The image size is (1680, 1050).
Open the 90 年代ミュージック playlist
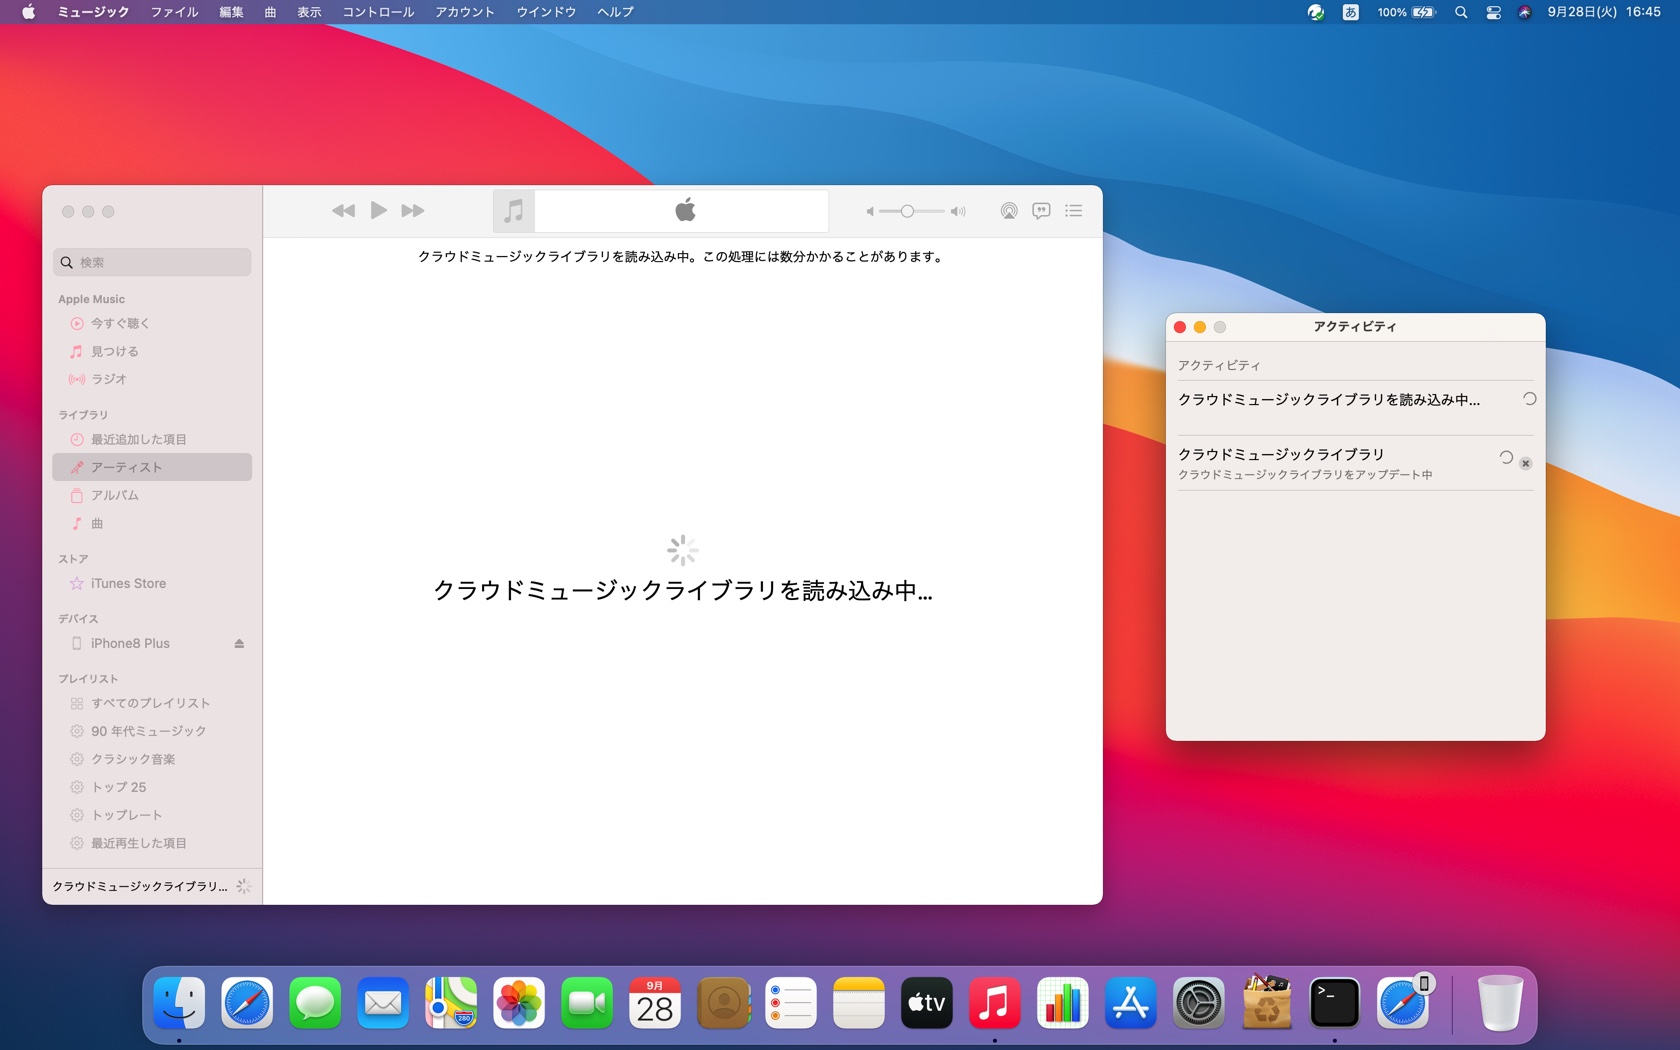pyautogui.click(x=148, y=732)
